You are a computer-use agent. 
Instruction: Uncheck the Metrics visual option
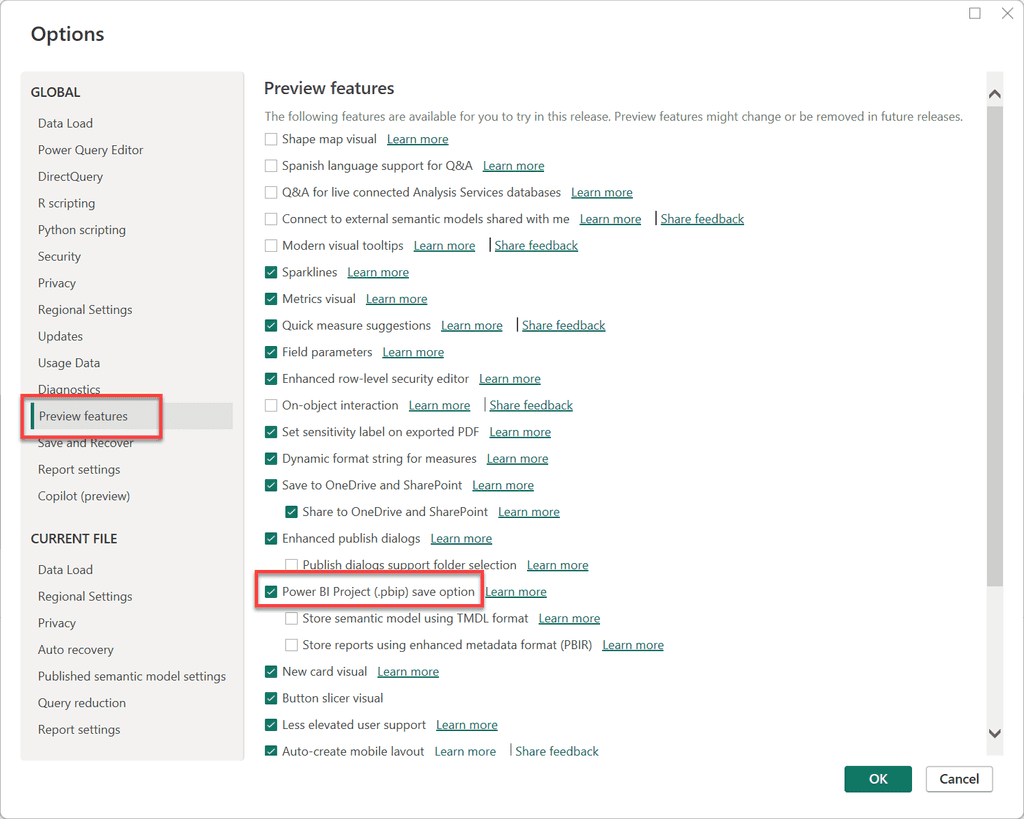(270, 298)
